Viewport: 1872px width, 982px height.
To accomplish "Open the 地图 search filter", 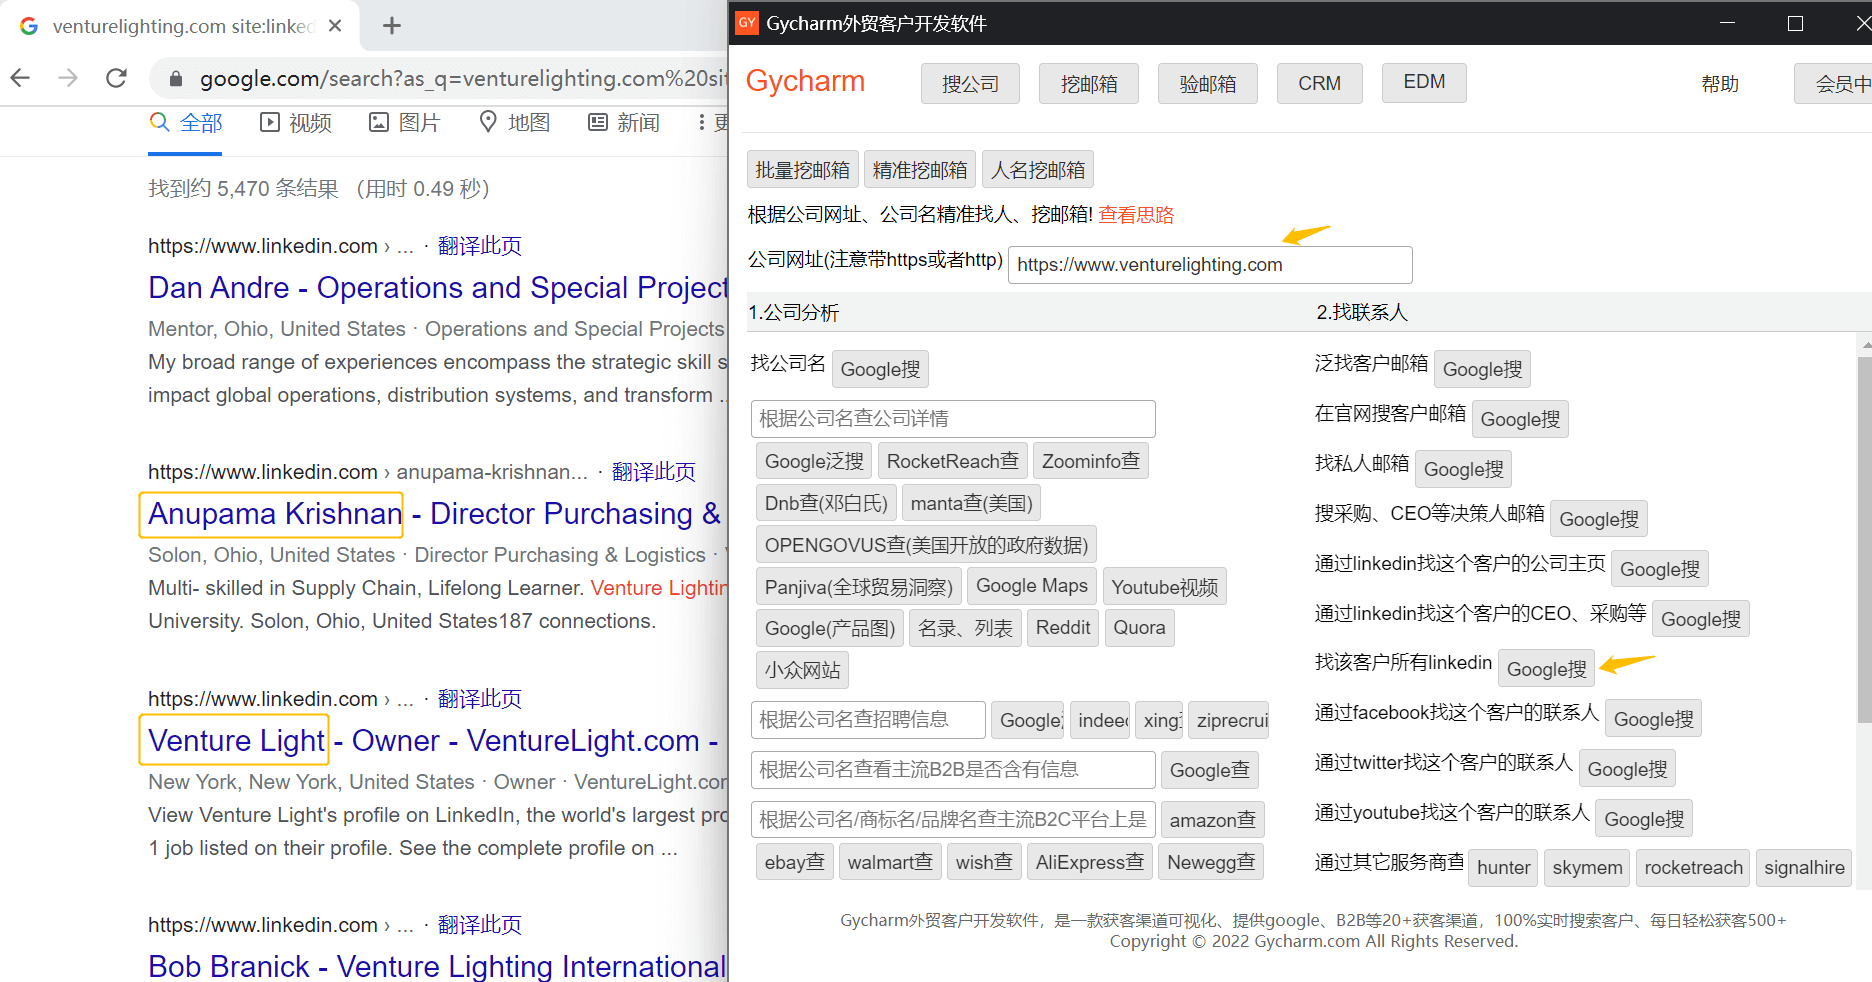I will pyautogui.click(x=515, y=122).
